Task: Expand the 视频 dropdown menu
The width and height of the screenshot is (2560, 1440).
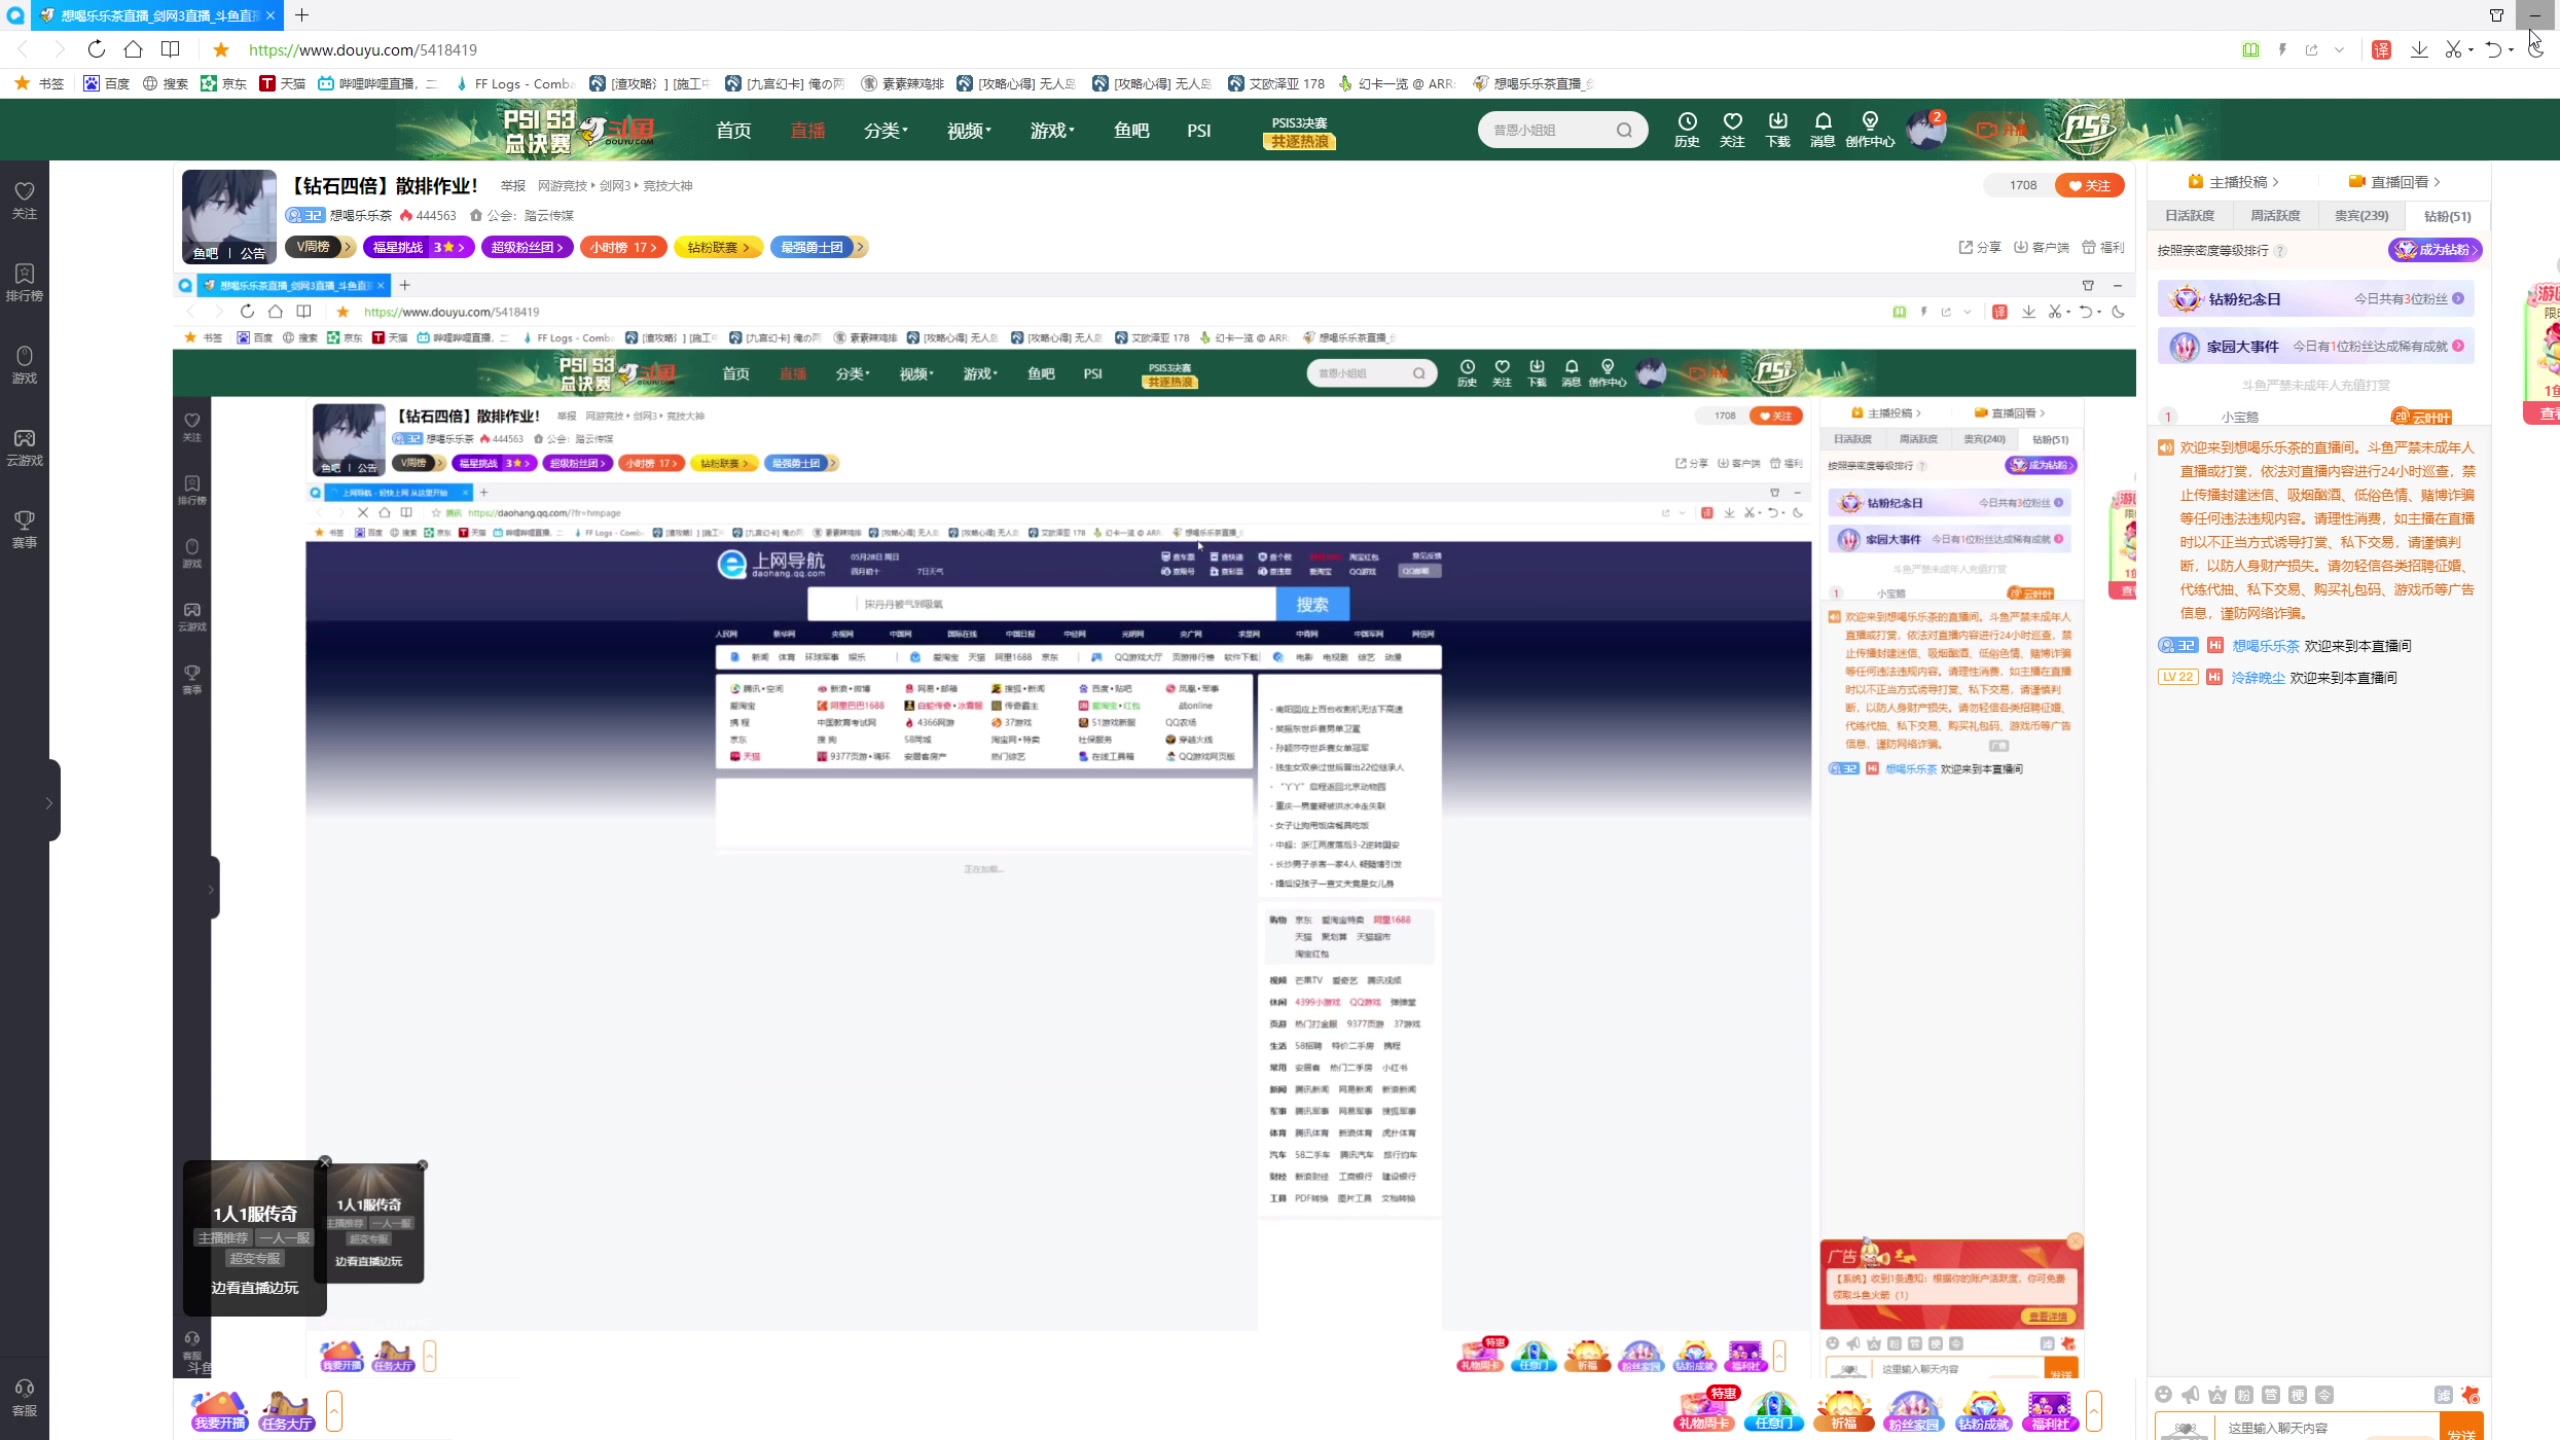Action: click(x=969, y=130)
